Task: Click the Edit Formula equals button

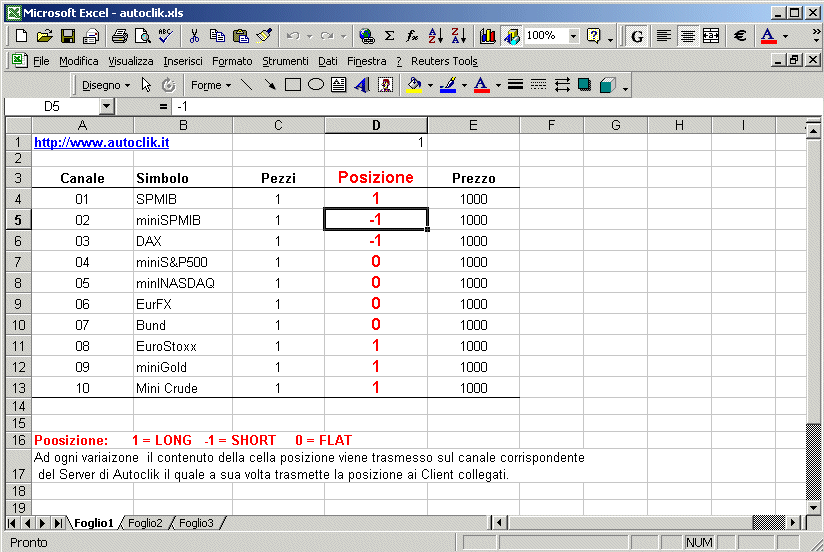Action: [x=163, y=107]
